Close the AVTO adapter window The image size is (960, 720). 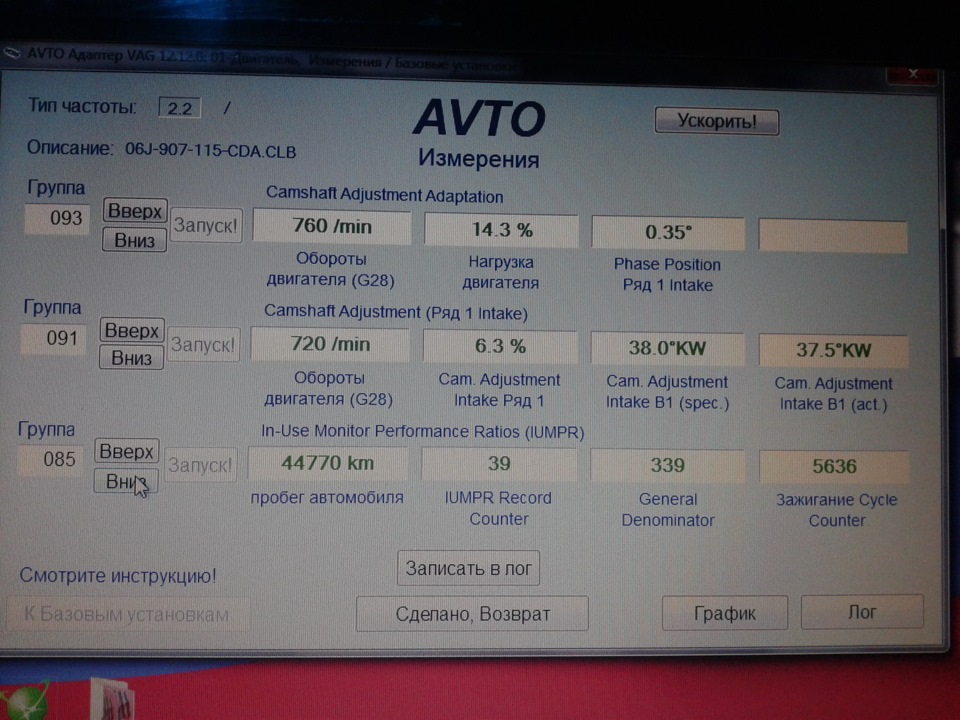[x=912, y=74]
